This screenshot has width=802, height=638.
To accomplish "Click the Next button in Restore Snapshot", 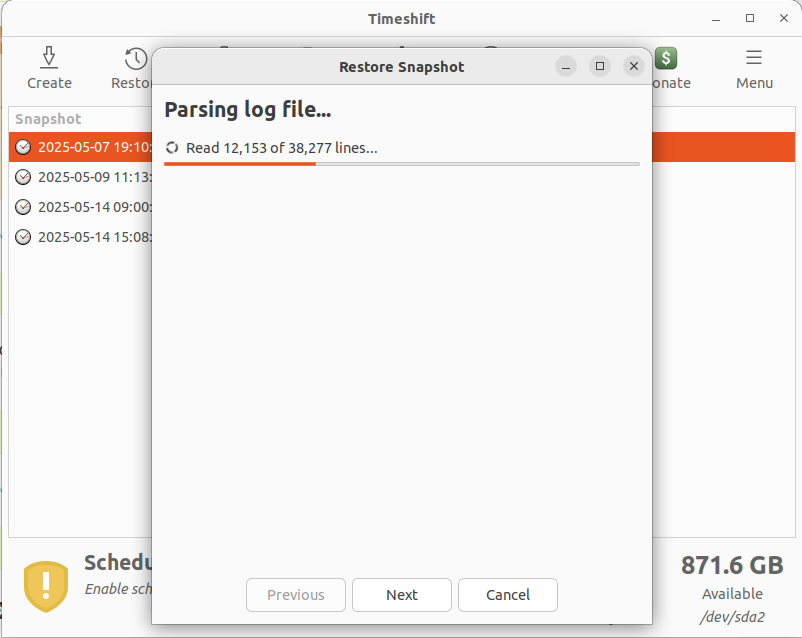I will coord(402,595).
